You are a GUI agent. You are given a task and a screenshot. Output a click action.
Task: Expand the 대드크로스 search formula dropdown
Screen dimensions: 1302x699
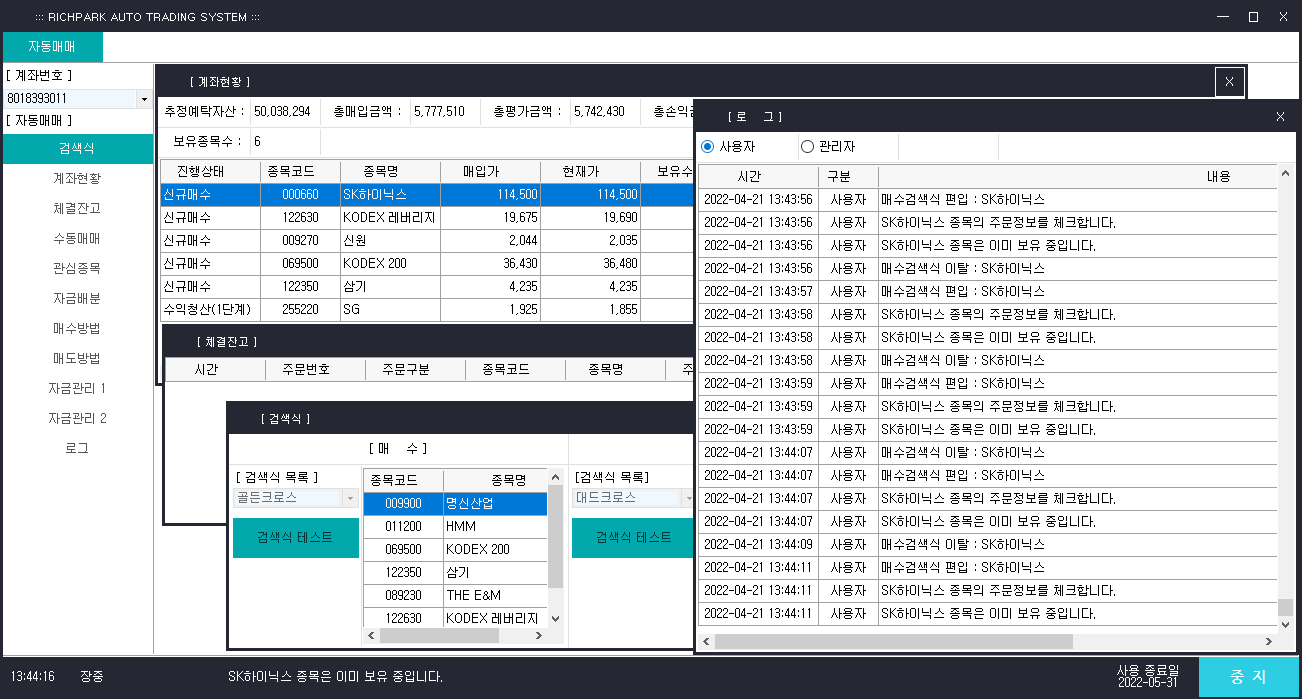pyautogui.click(x=687, y=498)
